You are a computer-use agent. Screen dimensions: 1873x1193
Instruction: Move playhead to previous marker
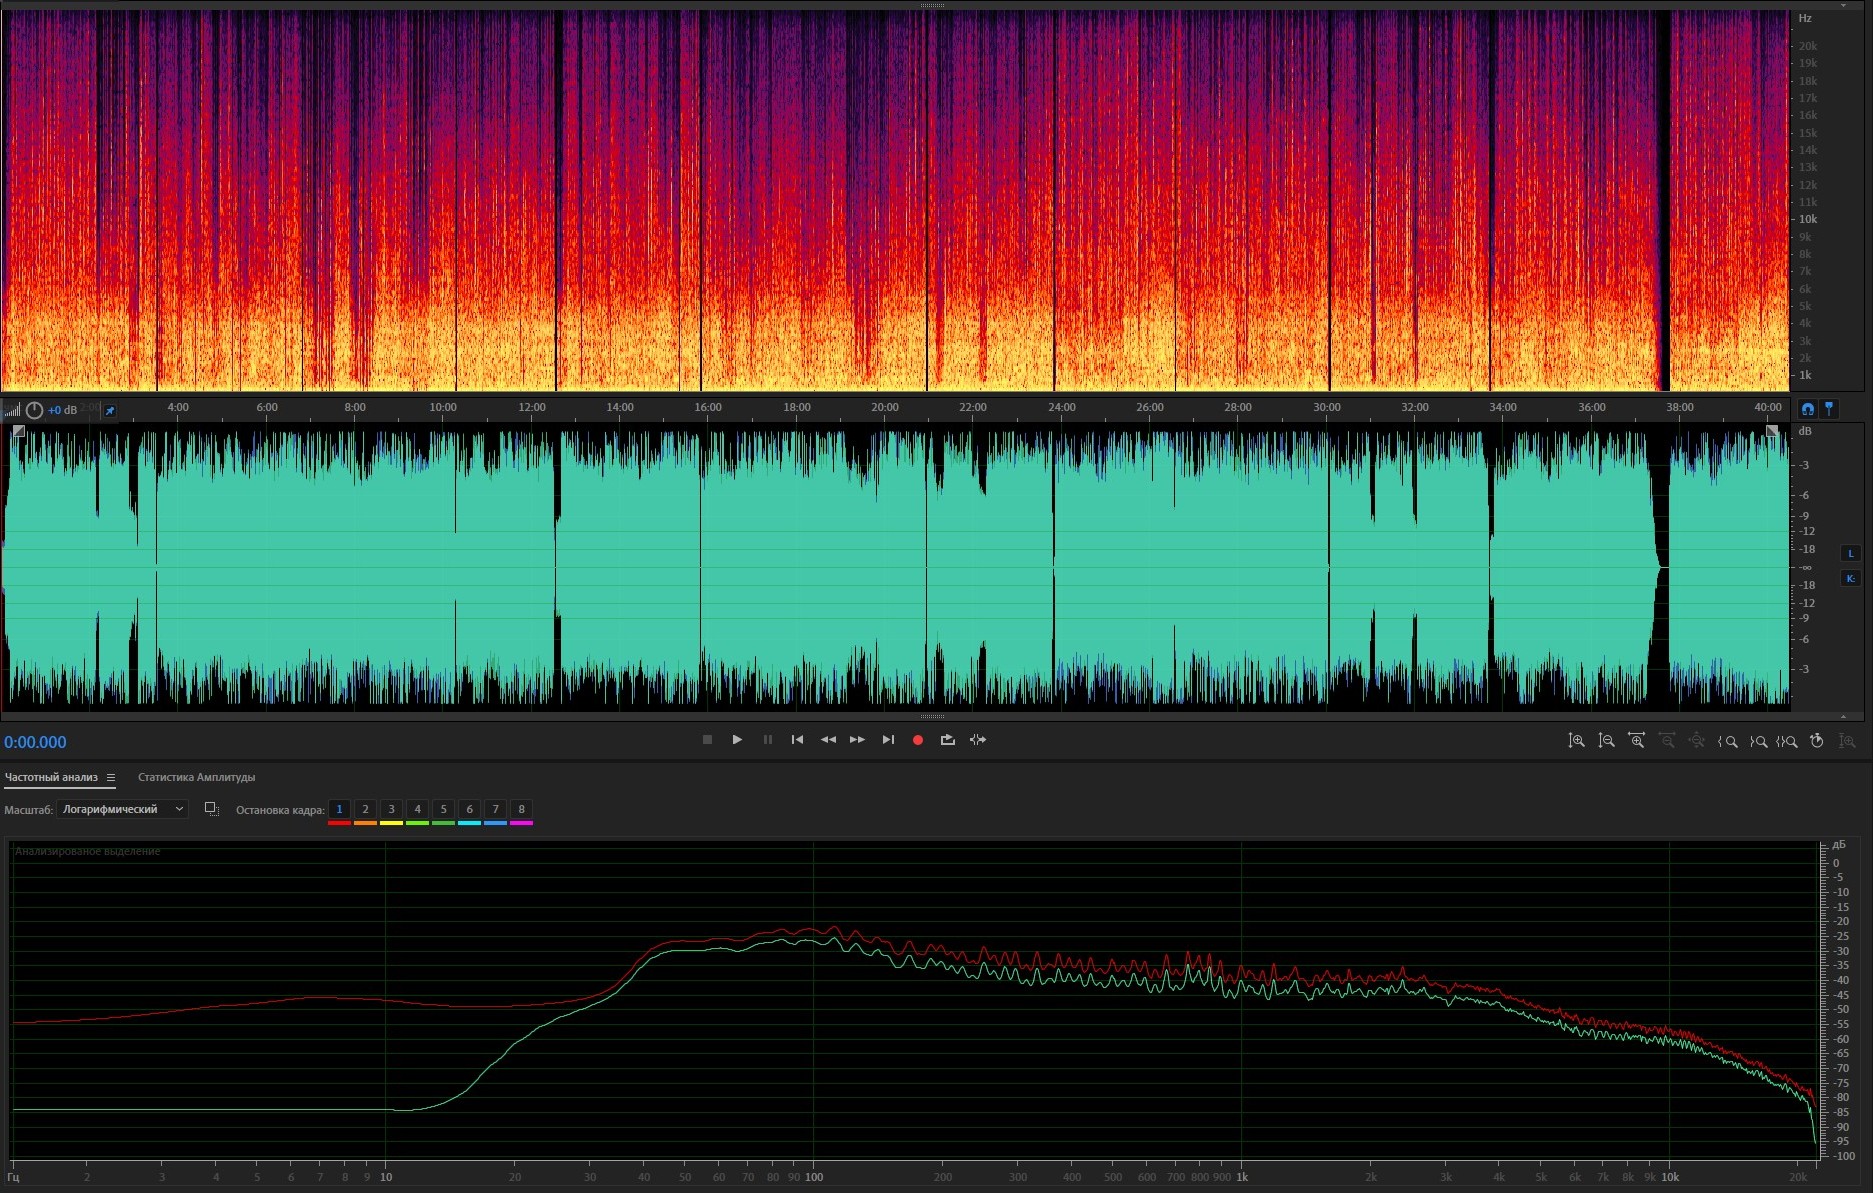[x=797, y=740]
